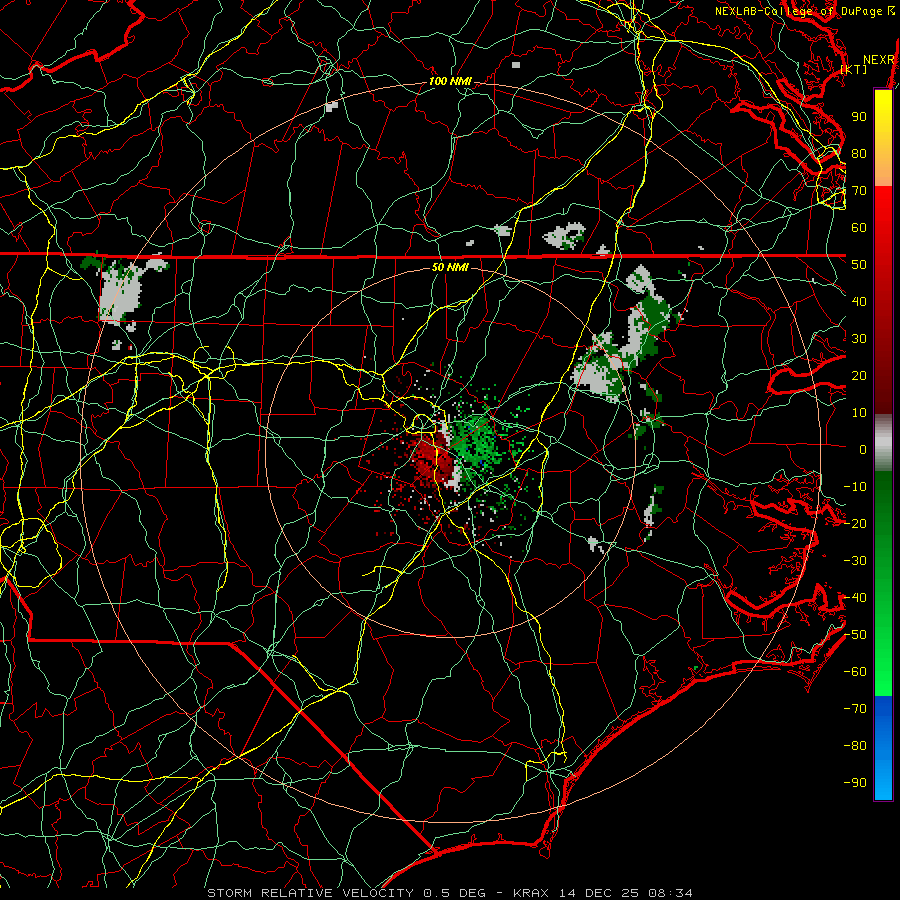Click the positive 40 scale label
The height and width of the screenshot is (900, 900).
pyautogui.click(x=859, y=301)
